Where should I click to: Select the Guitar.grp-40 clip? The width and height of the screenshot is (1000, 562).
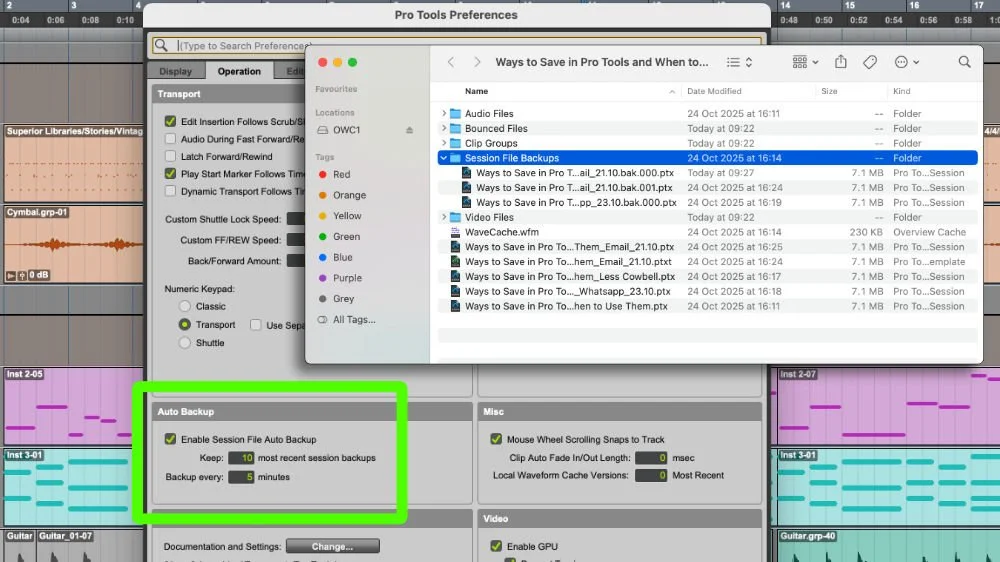888,546
